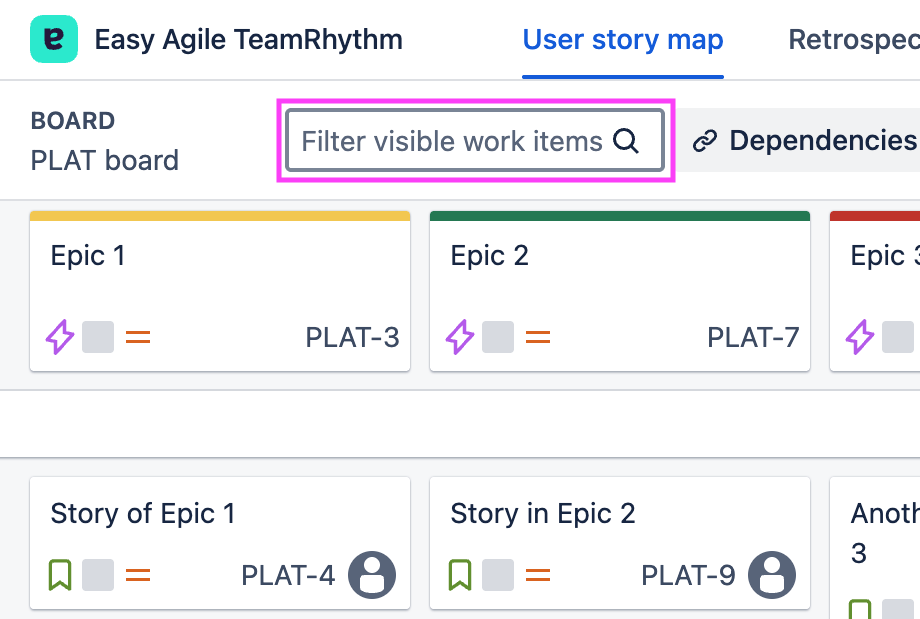The height and width of the screenshot is (619, 920).
Task: Open the PLAT-7 issue key link
Action: pyautogui.click(x=753, y=338)
